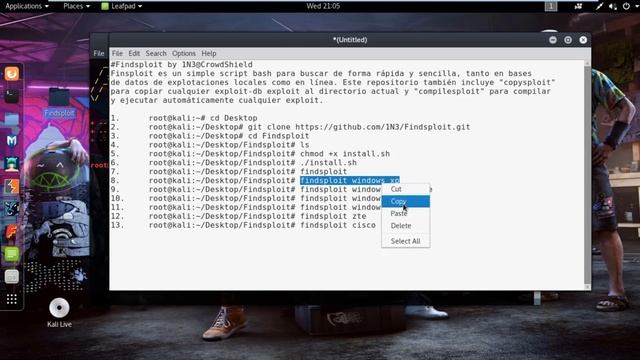Maximize the Leafpad window

pyautogui.click(x=568, y=40)
